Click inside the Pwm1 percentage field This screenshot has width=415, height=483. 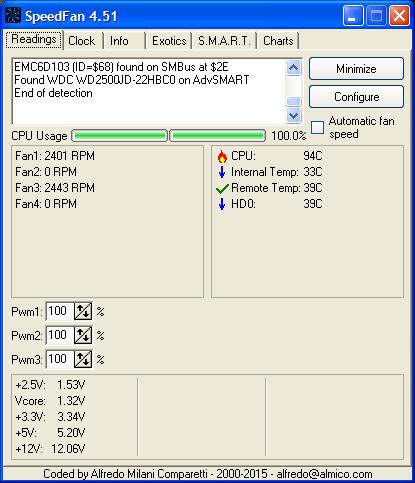tap(60, 311)
